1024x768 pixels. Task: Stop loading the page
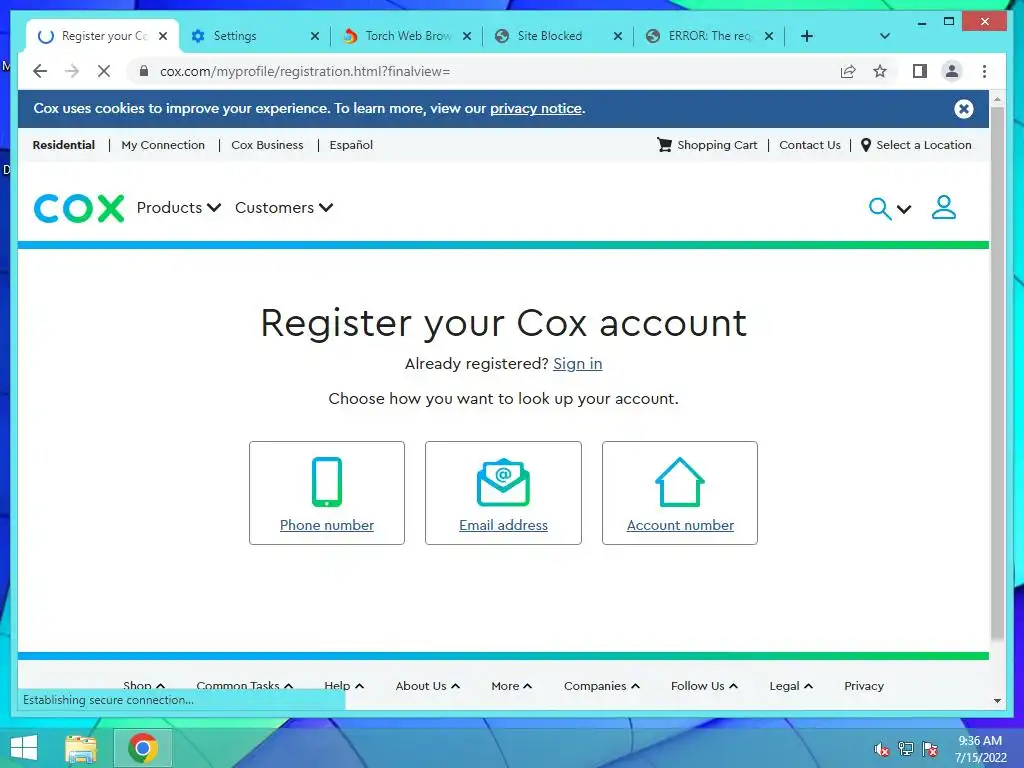pos(104,71)
